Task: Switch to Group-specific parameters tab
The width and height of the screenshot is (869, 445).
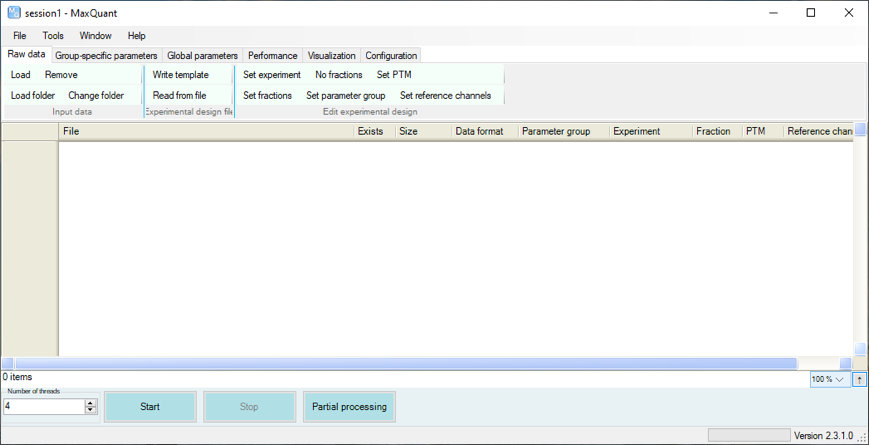Action: [x=106, y=56]
